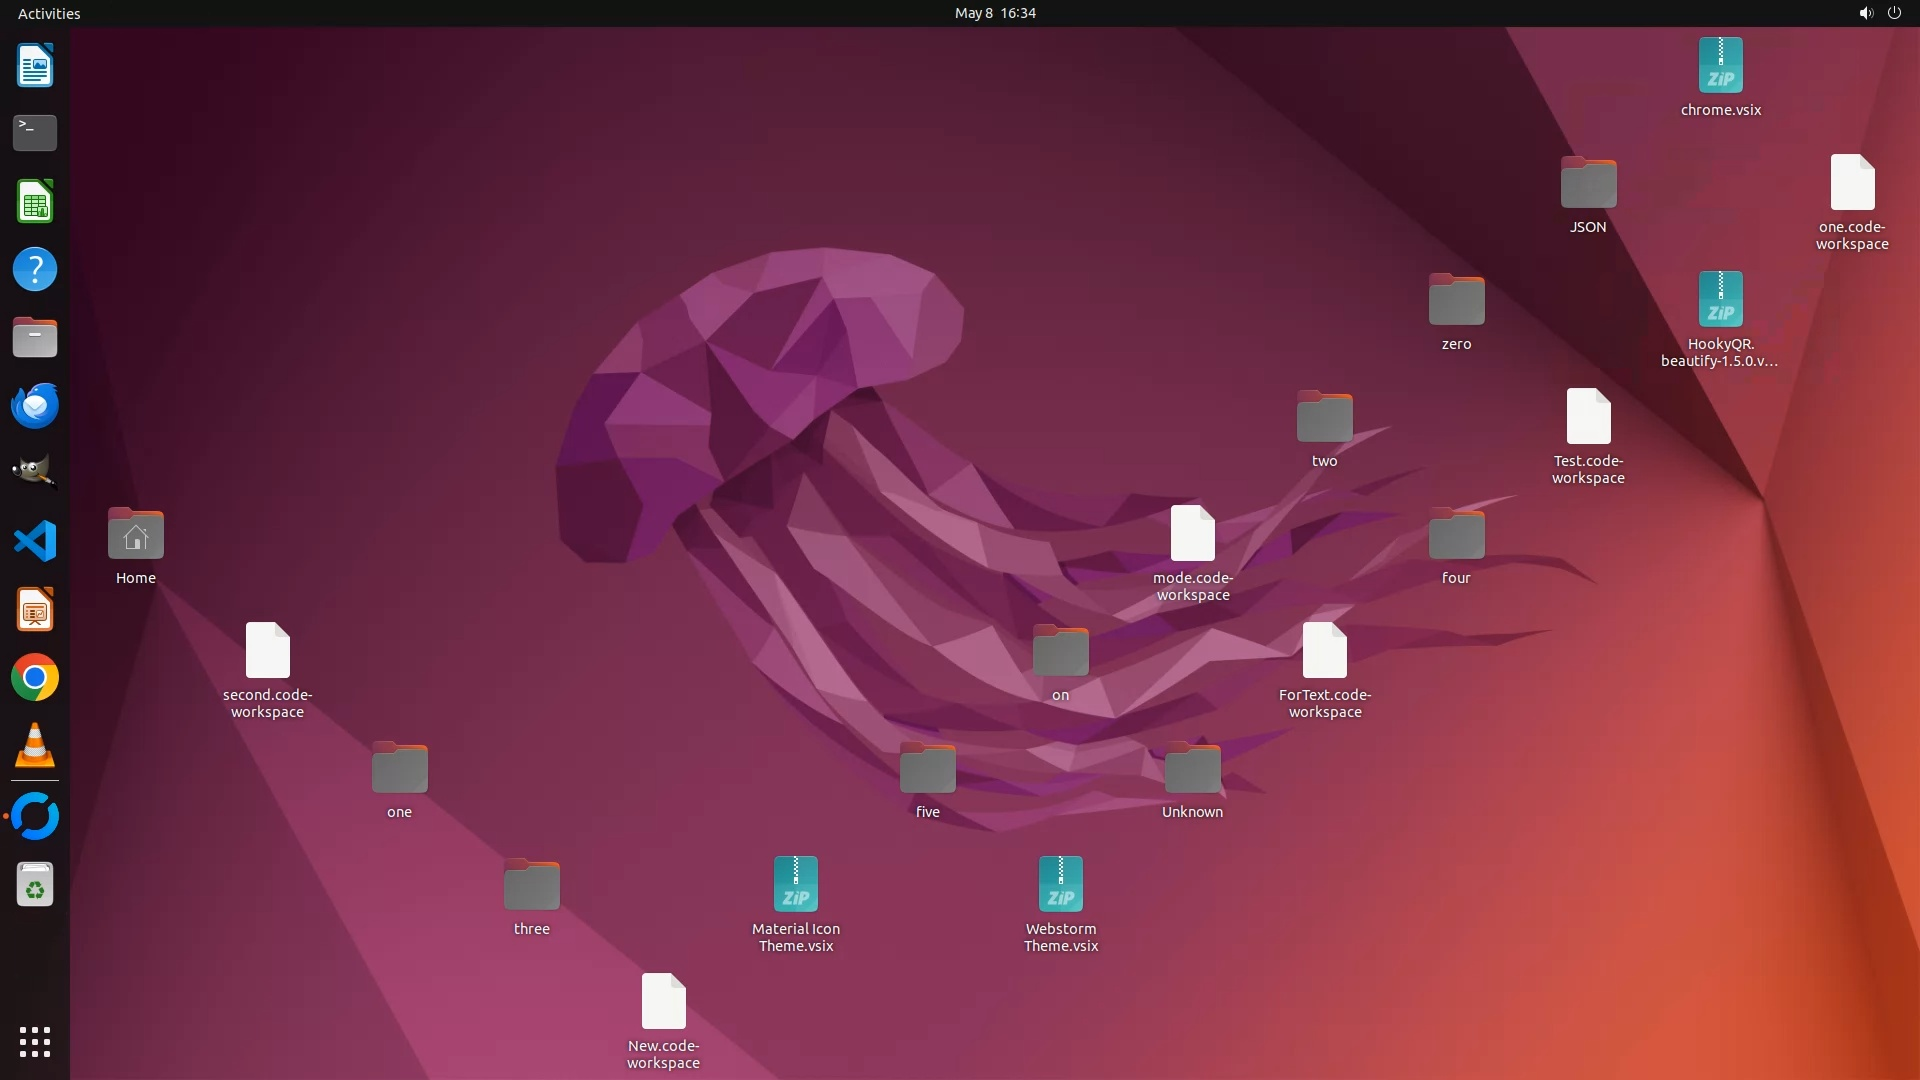1920x1080 pixels.
Task: Open system menu via power icon
Action: tap(1894, 13)
